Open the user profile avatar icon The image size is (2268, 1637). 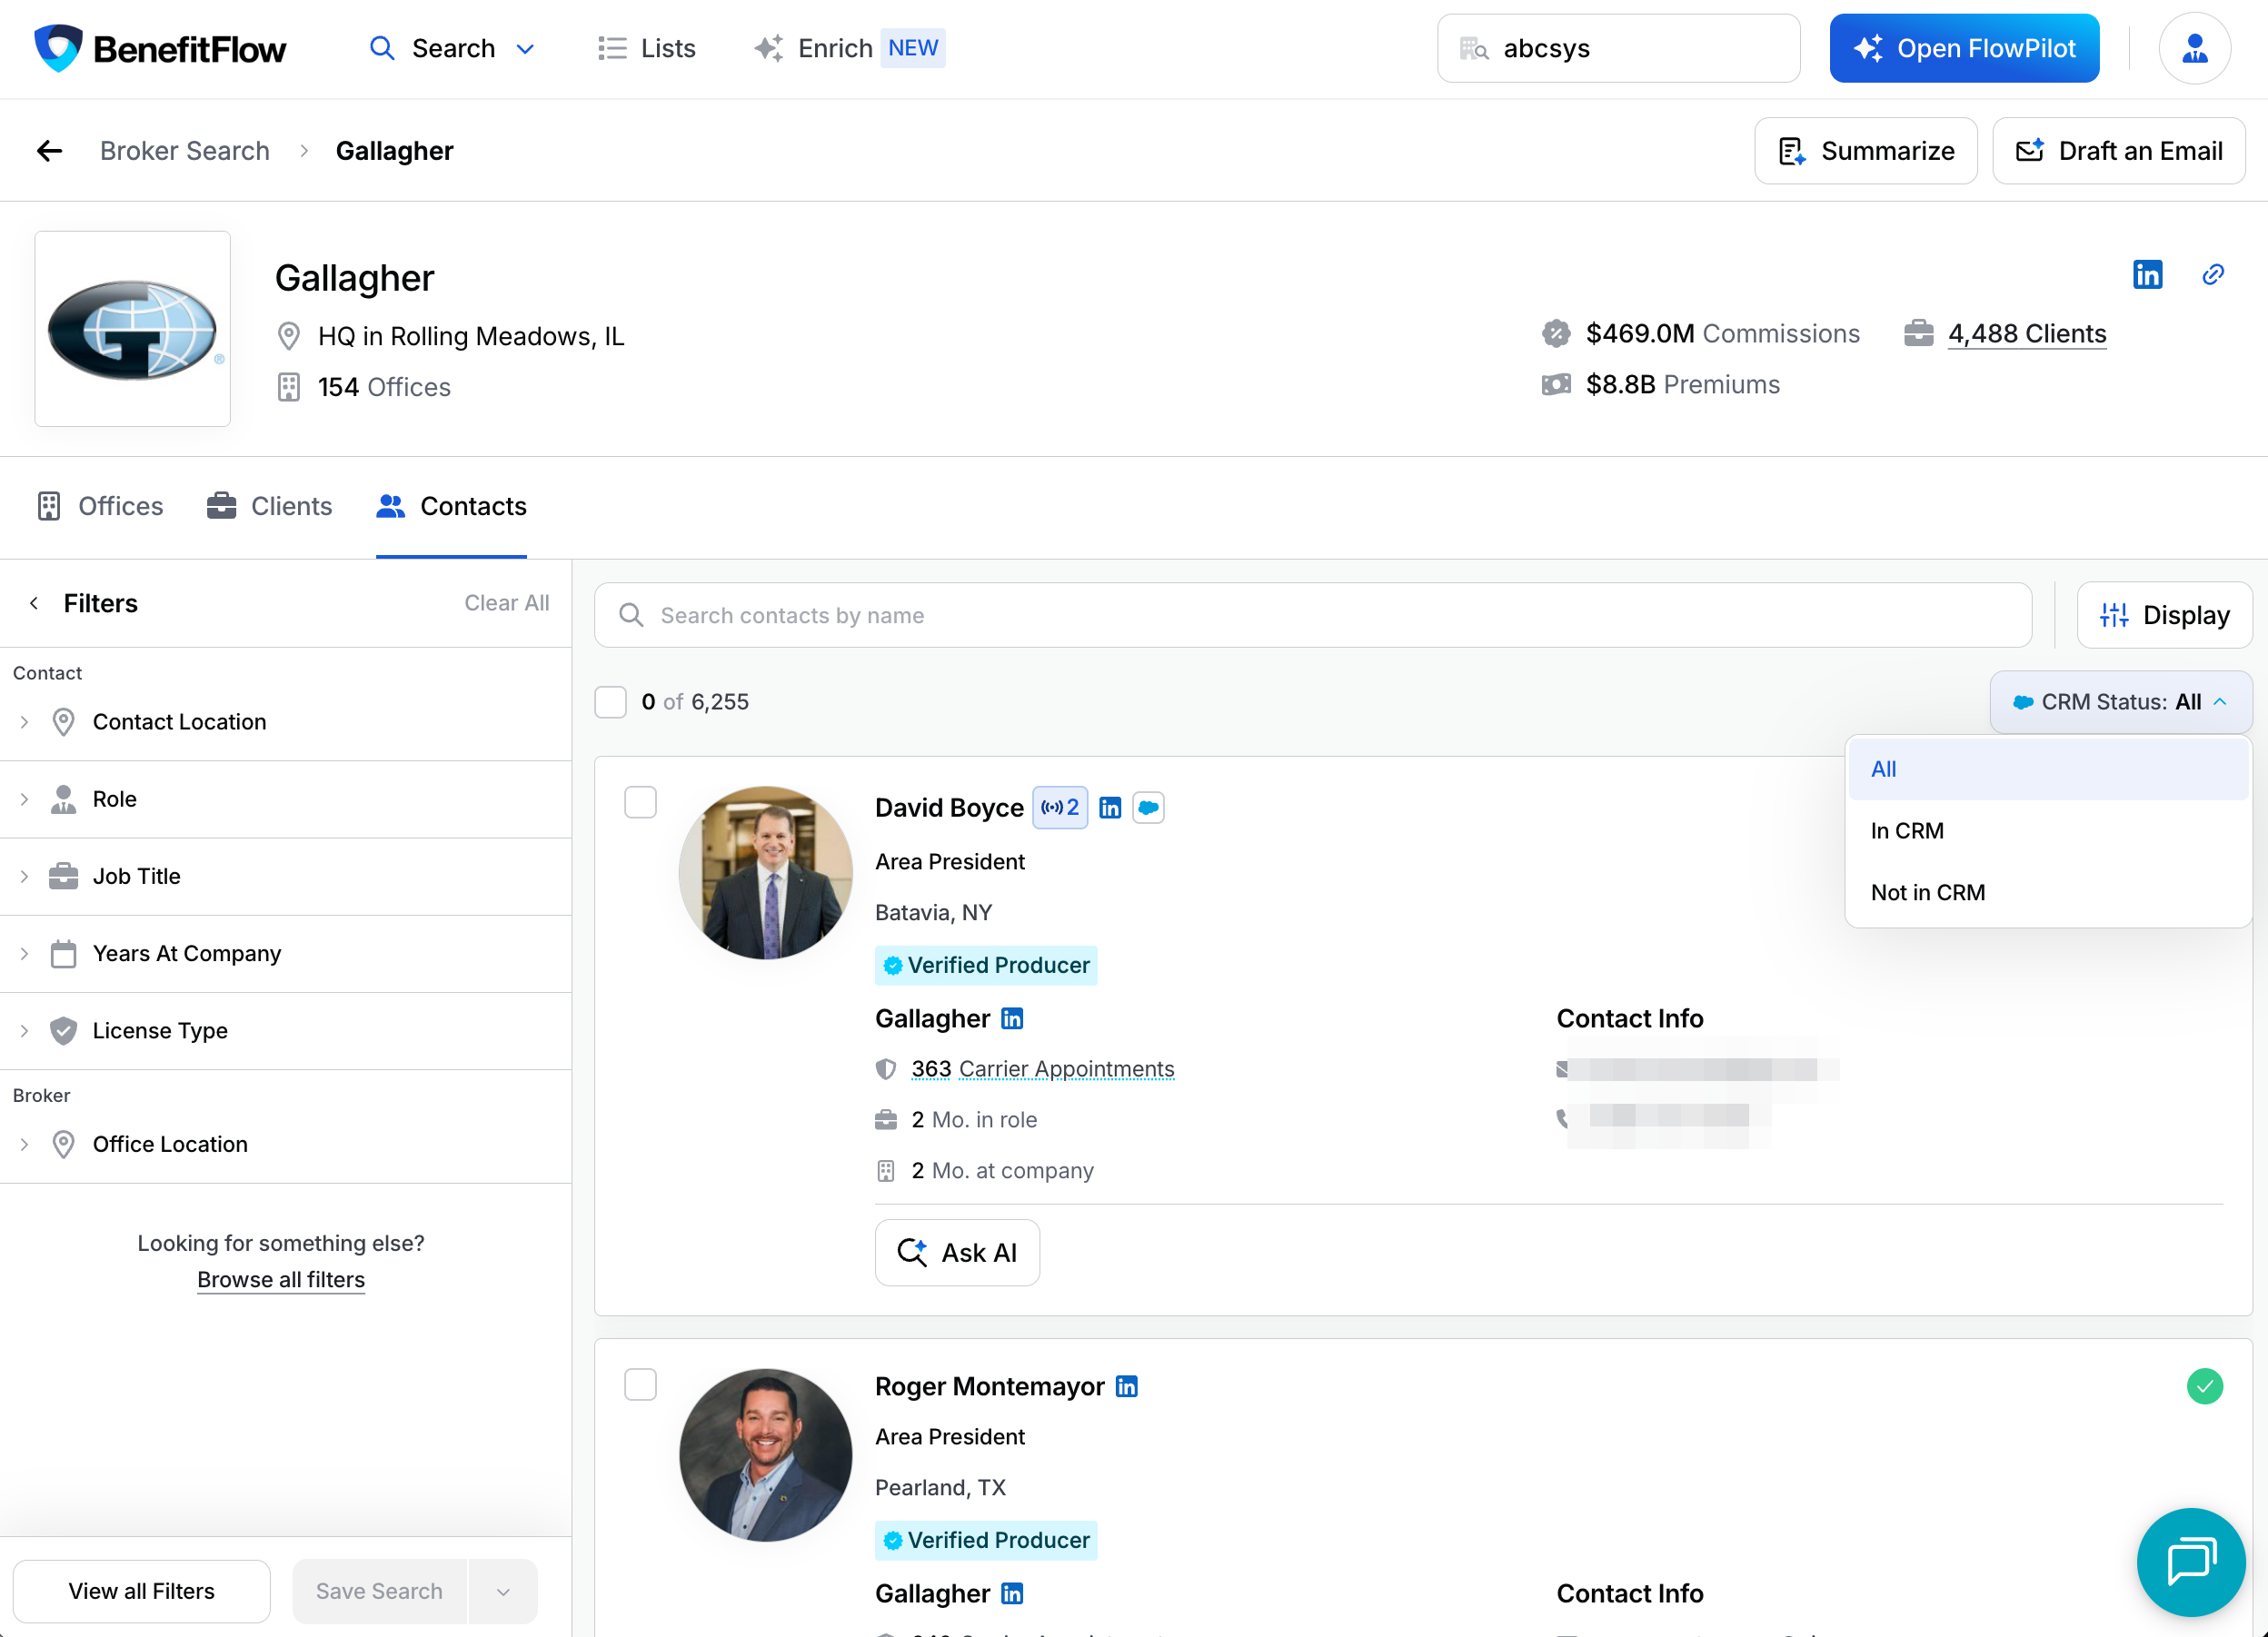click(x=2194, y=48)
